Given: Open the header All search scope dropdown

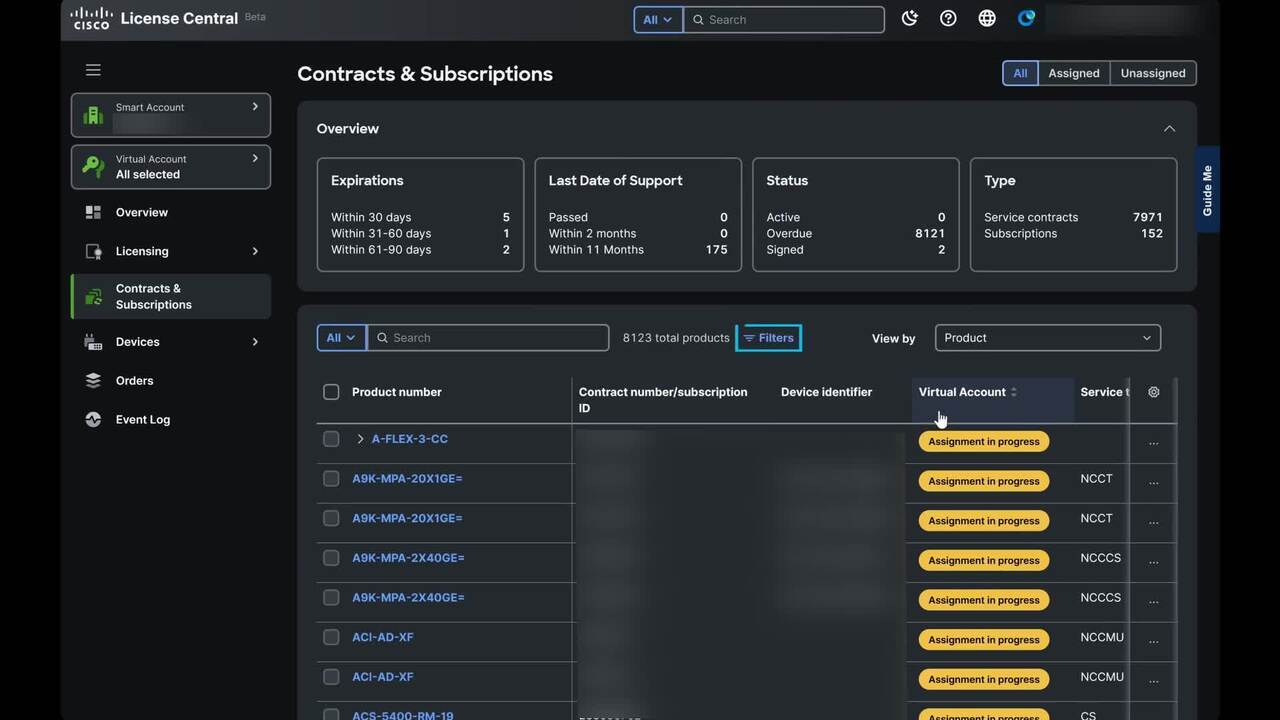Looking at the screenshot, I should click(x=658, y=19).
